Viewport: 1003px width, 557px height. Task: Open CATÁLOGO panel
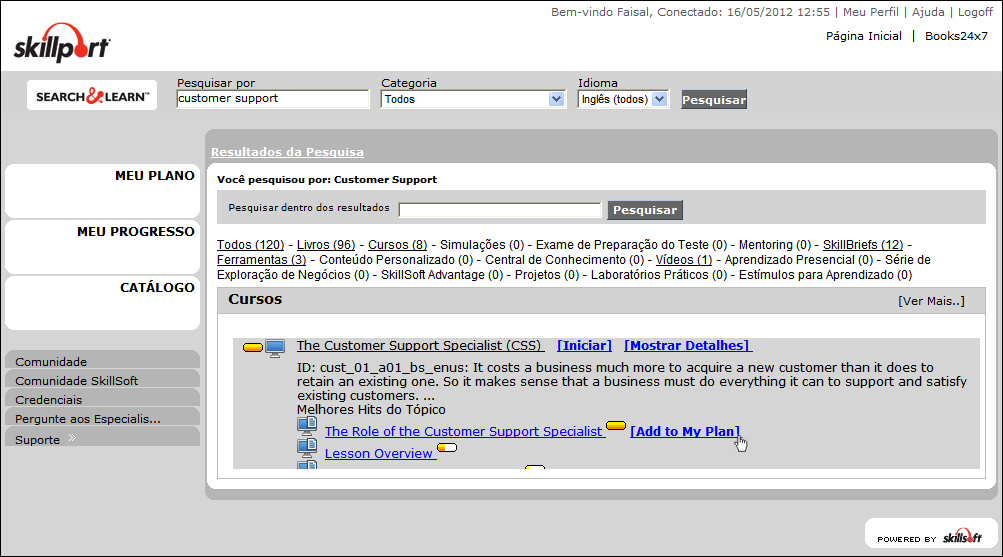pyautogui.click(x=102, y=302)
